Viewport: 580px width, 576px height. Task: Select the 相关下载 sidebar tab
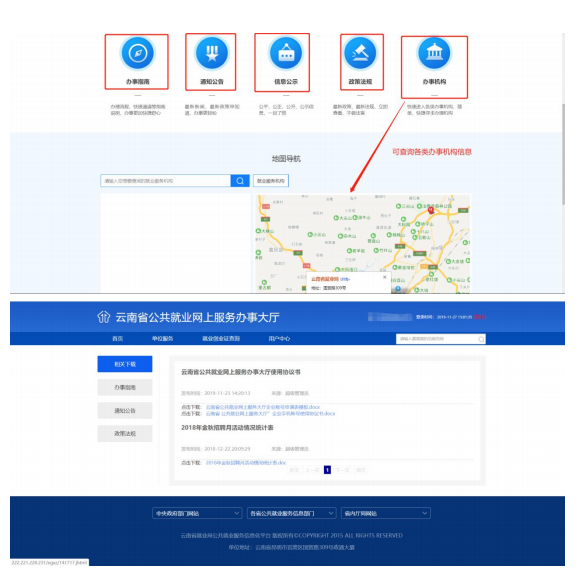pos(125,364)
